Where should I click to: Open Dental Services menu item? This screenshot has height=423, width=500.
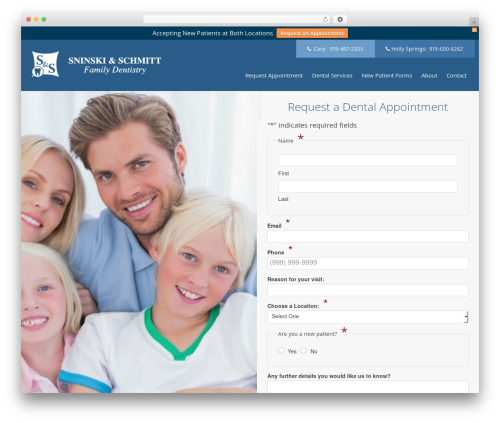click(x=332, y=76)
